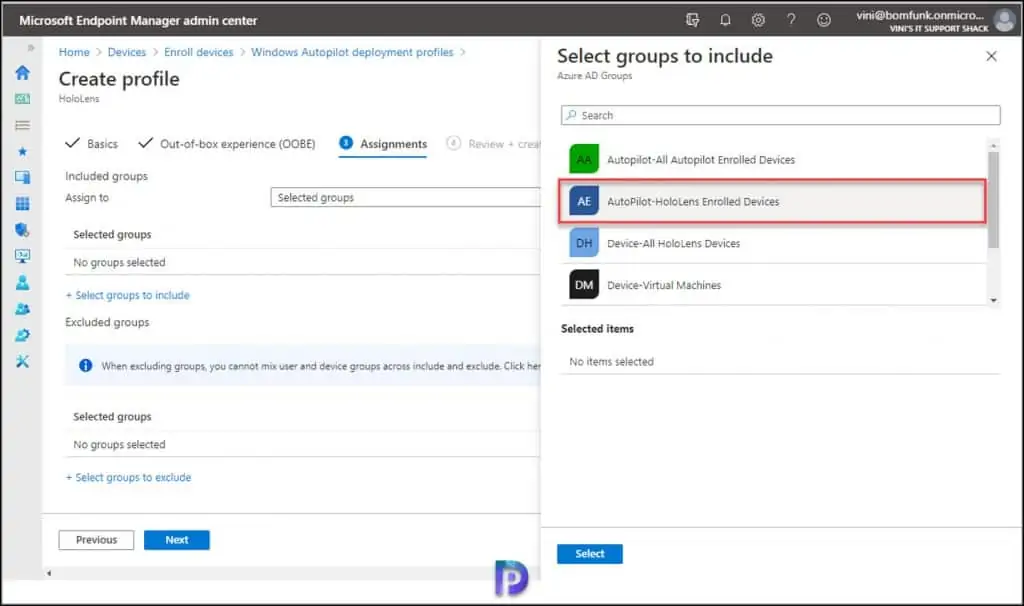1024x606 pixels.
Task: Select Device-Virtual Machines group
Action: point(774,285)
